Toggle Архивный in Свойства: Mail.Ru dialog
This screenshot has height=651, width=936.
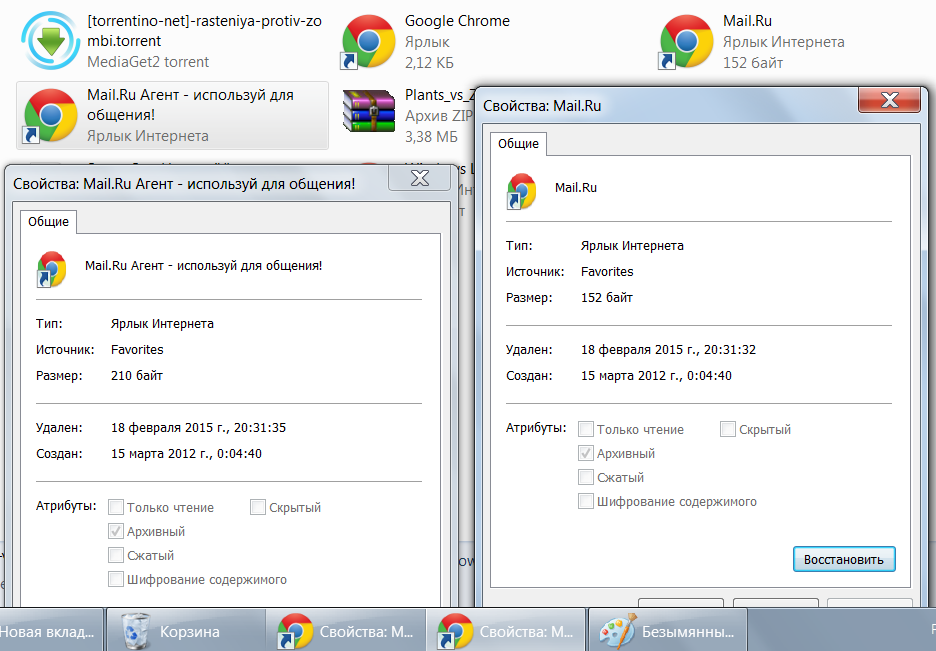(x=586, y=453)
